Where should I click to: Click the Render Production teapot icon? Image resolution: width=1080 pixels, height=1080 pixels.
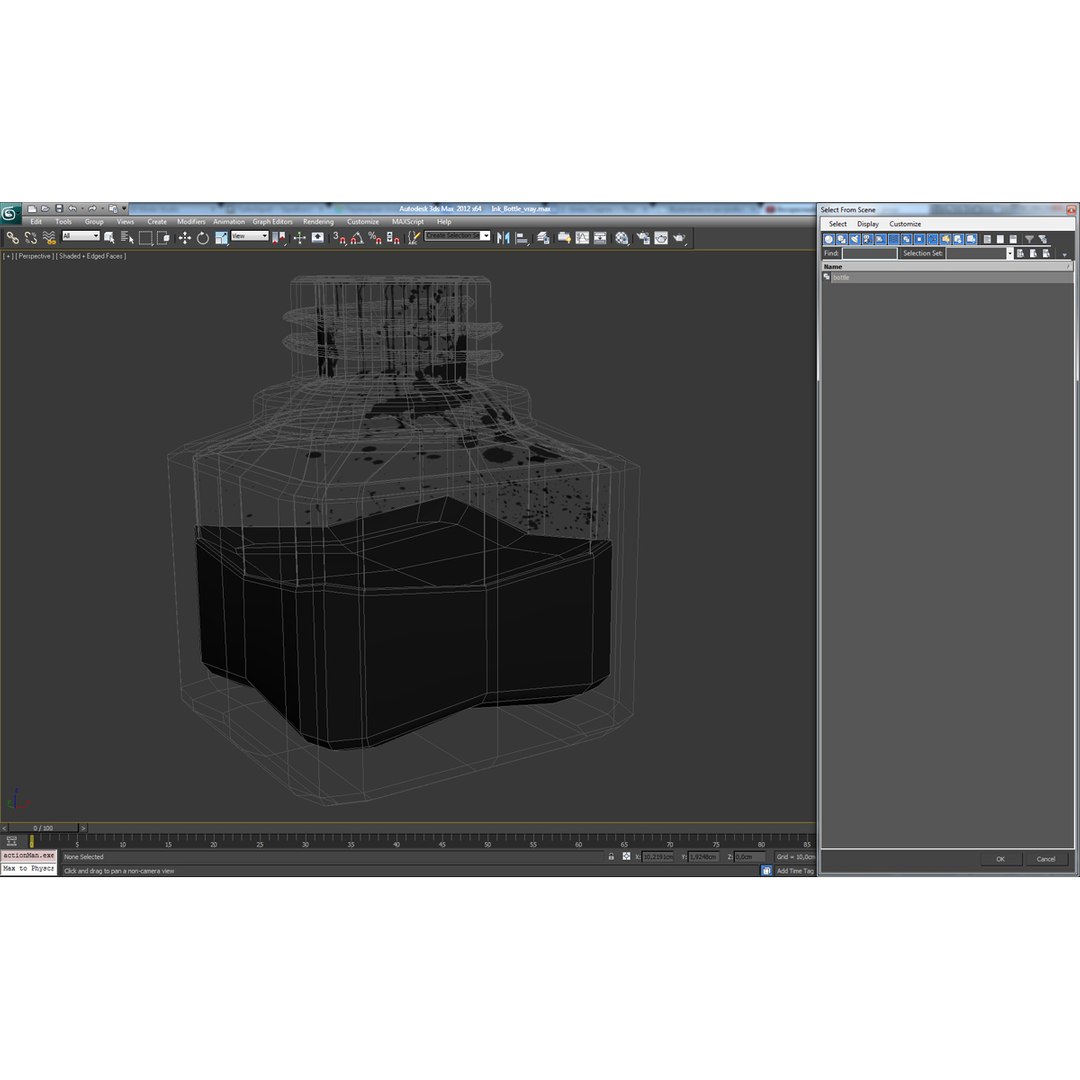tap(680, 238)
